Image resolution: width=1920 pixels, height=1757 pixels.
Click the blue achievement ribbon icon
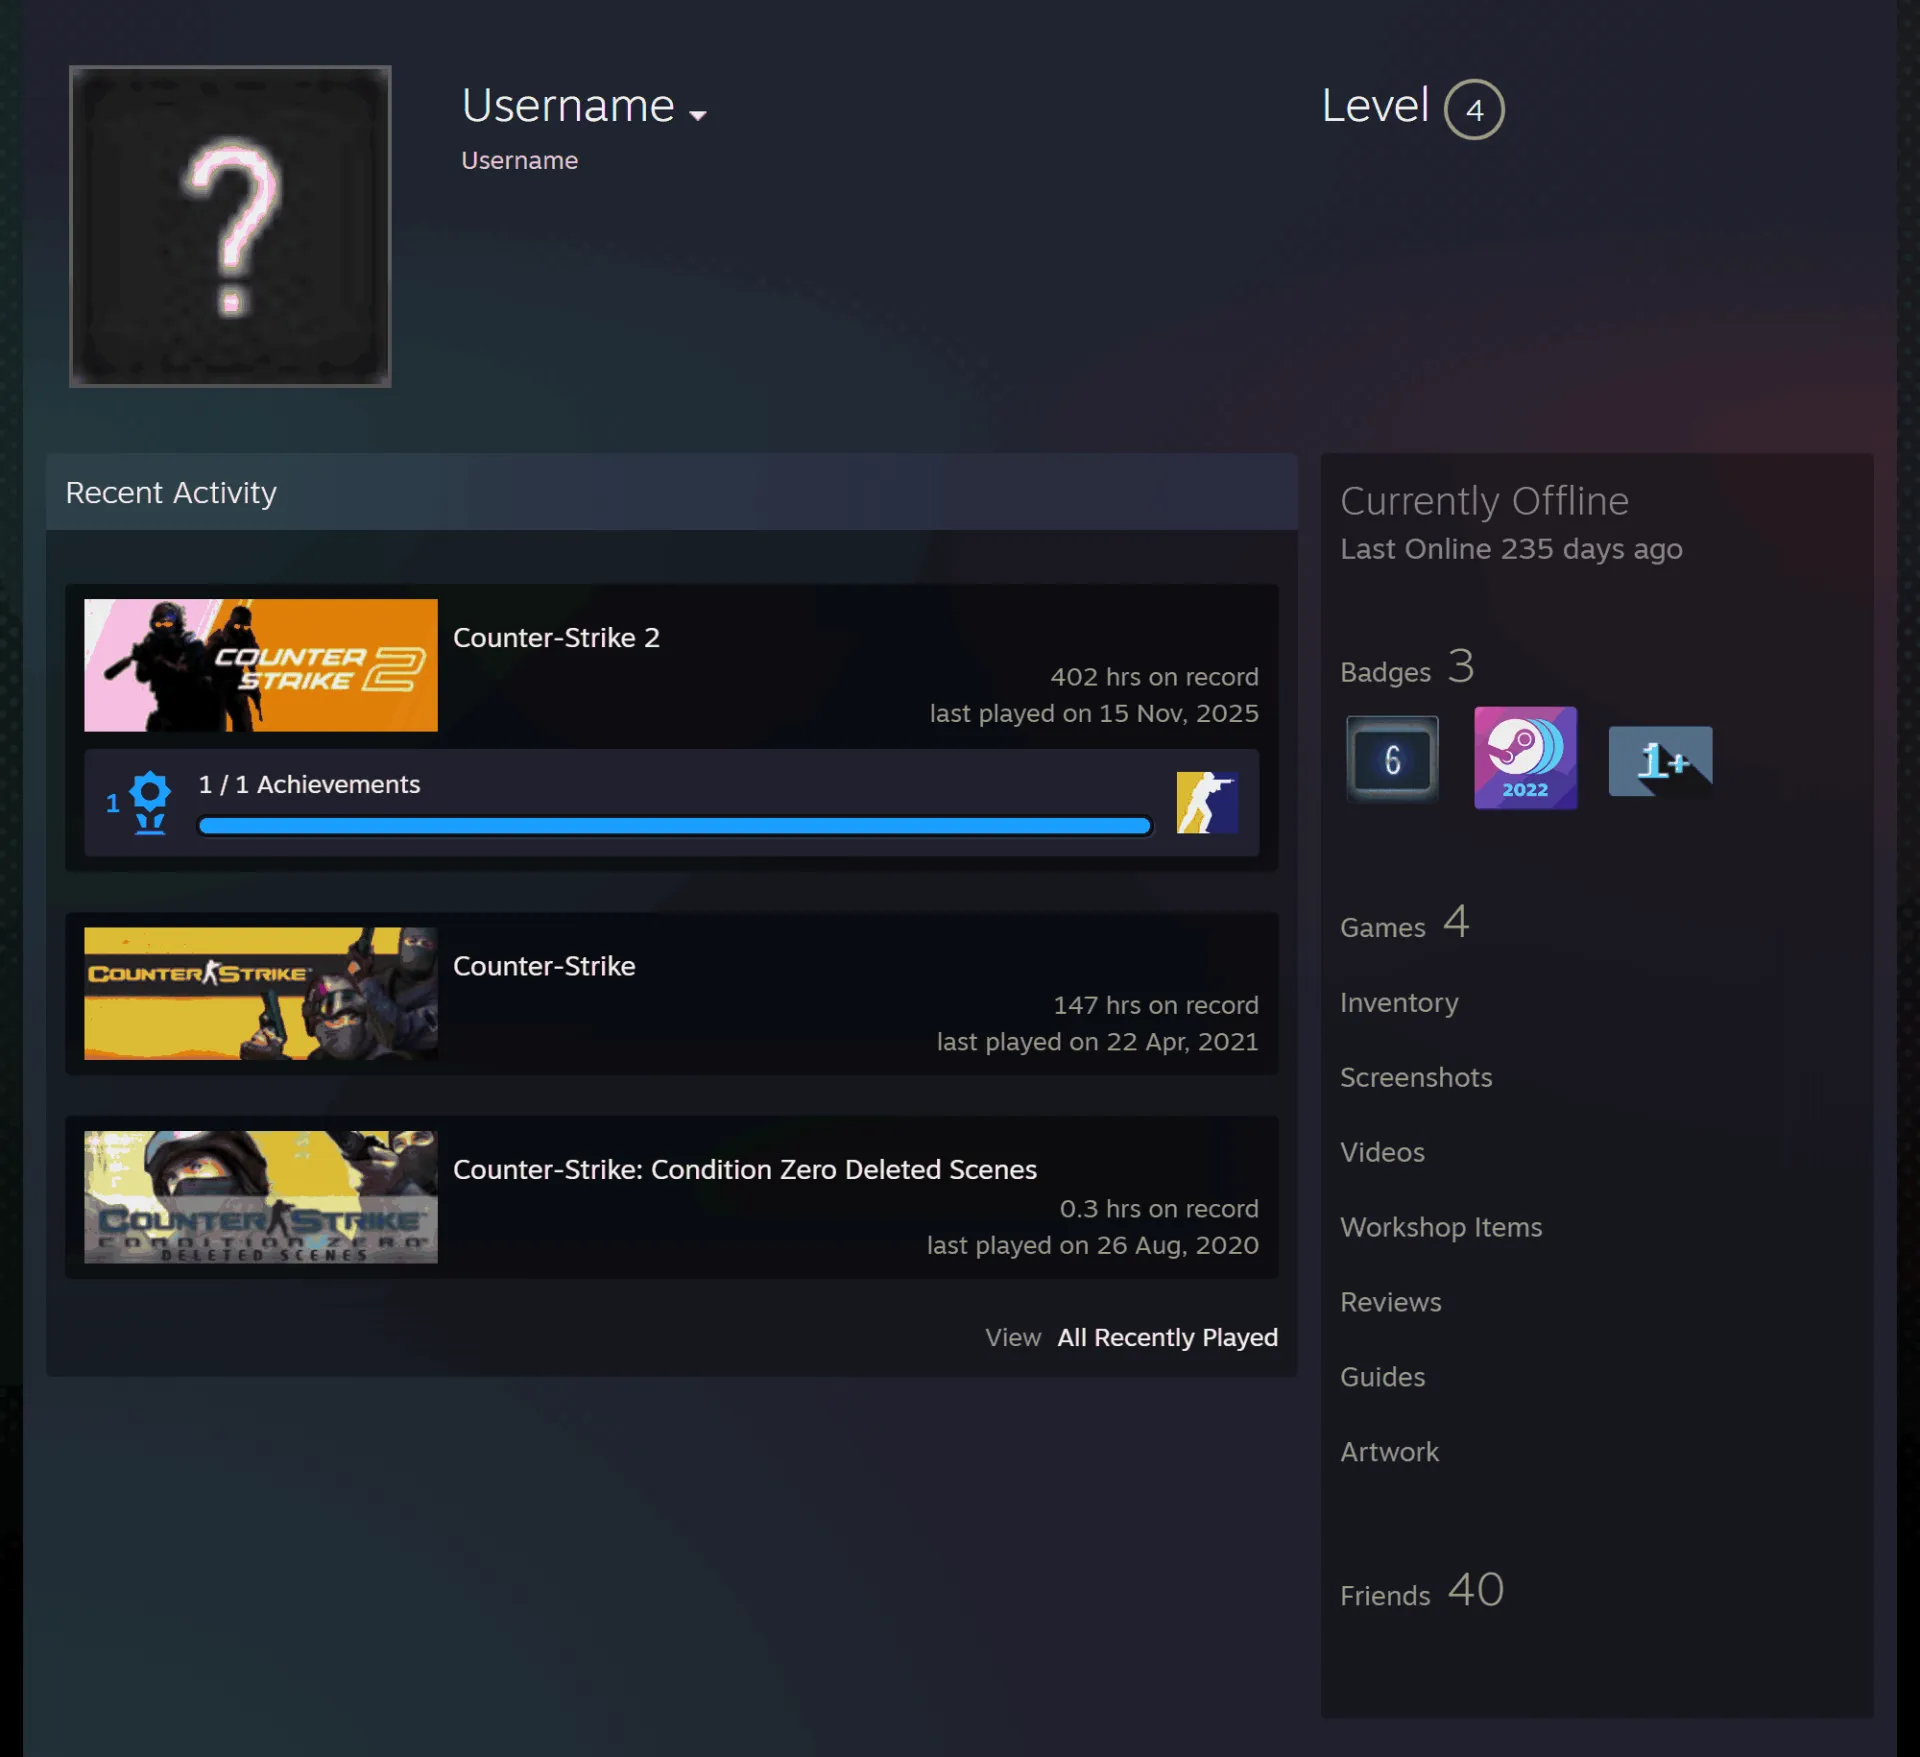pos(150,802)
